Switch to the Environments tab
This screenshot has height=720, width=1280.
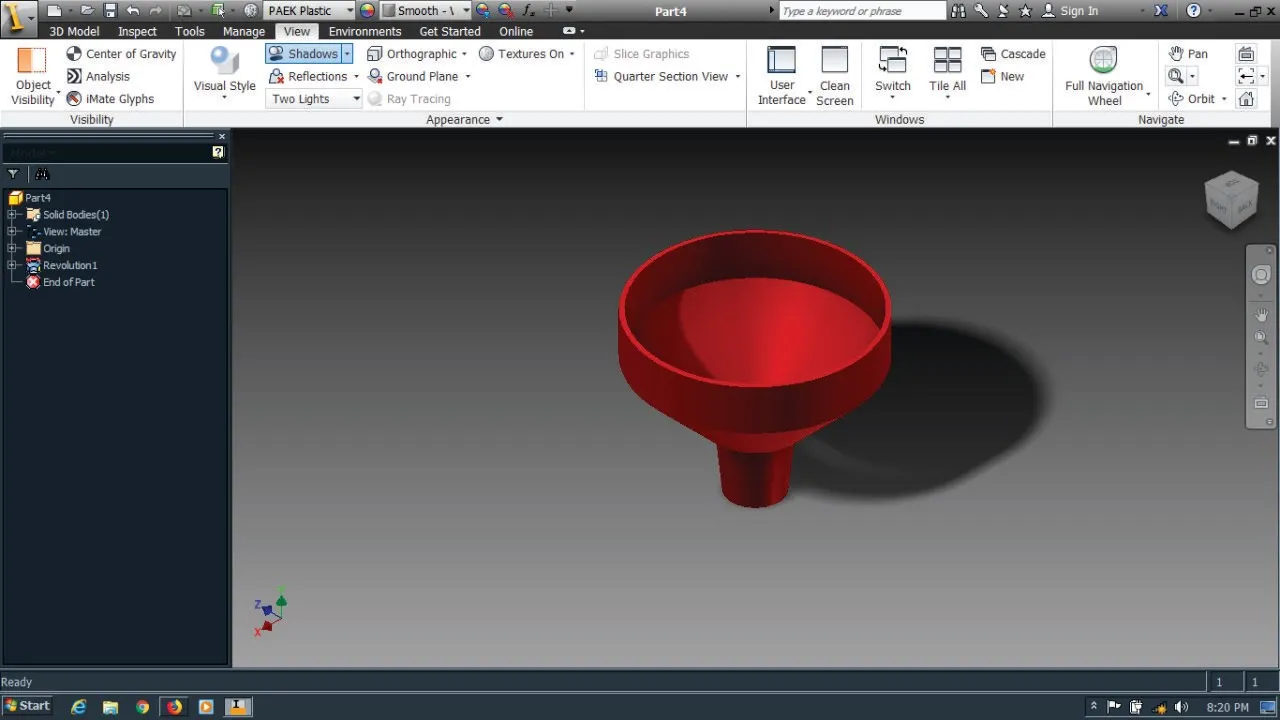tap(365, 31)
